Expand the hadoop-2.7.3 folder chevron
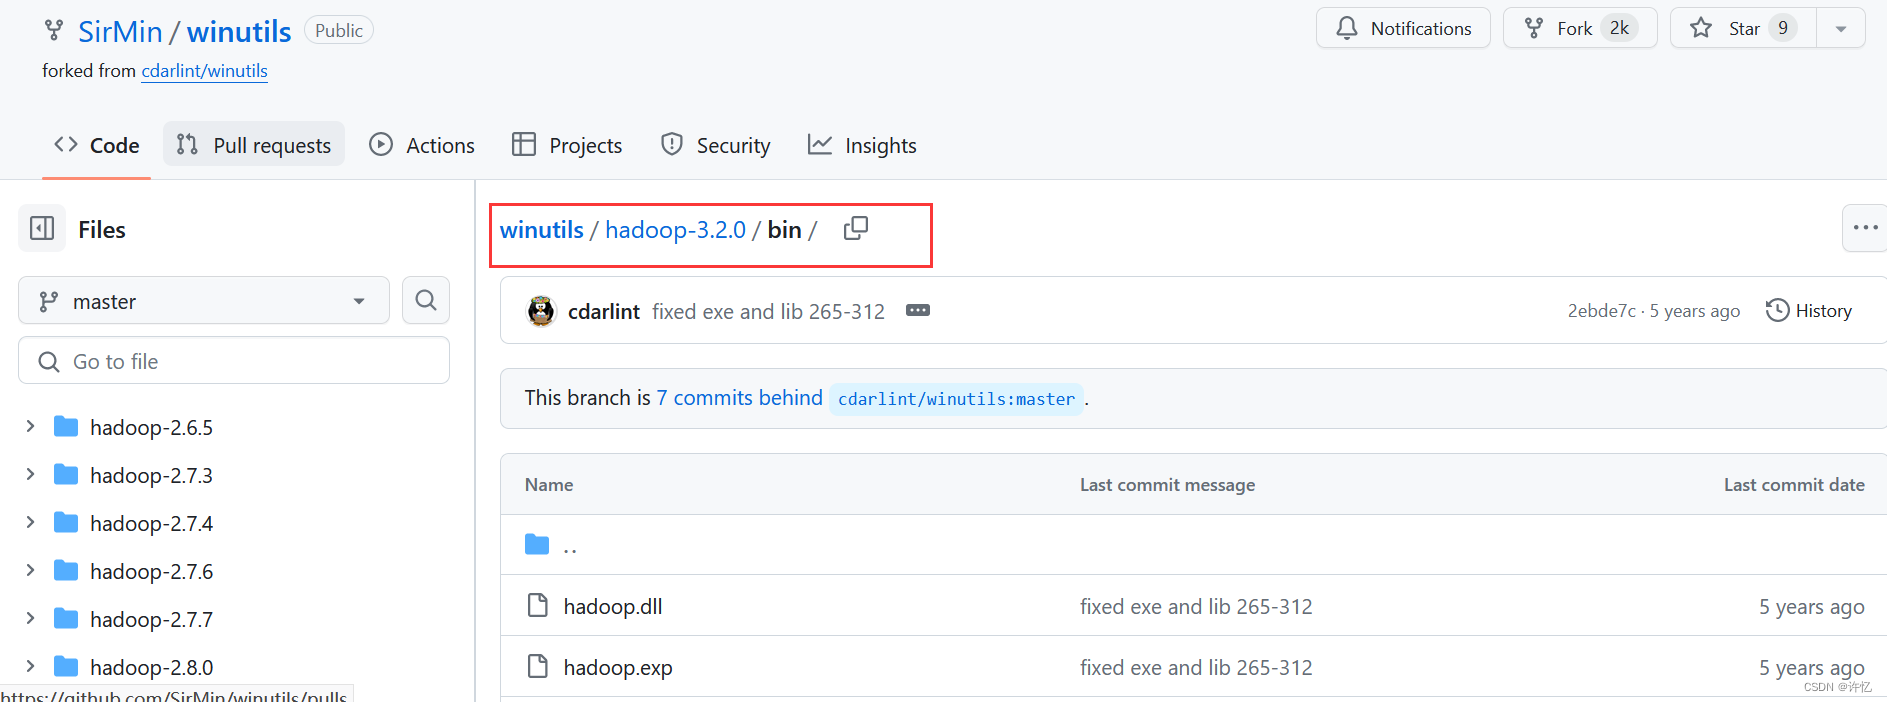 tap(30, 475)
